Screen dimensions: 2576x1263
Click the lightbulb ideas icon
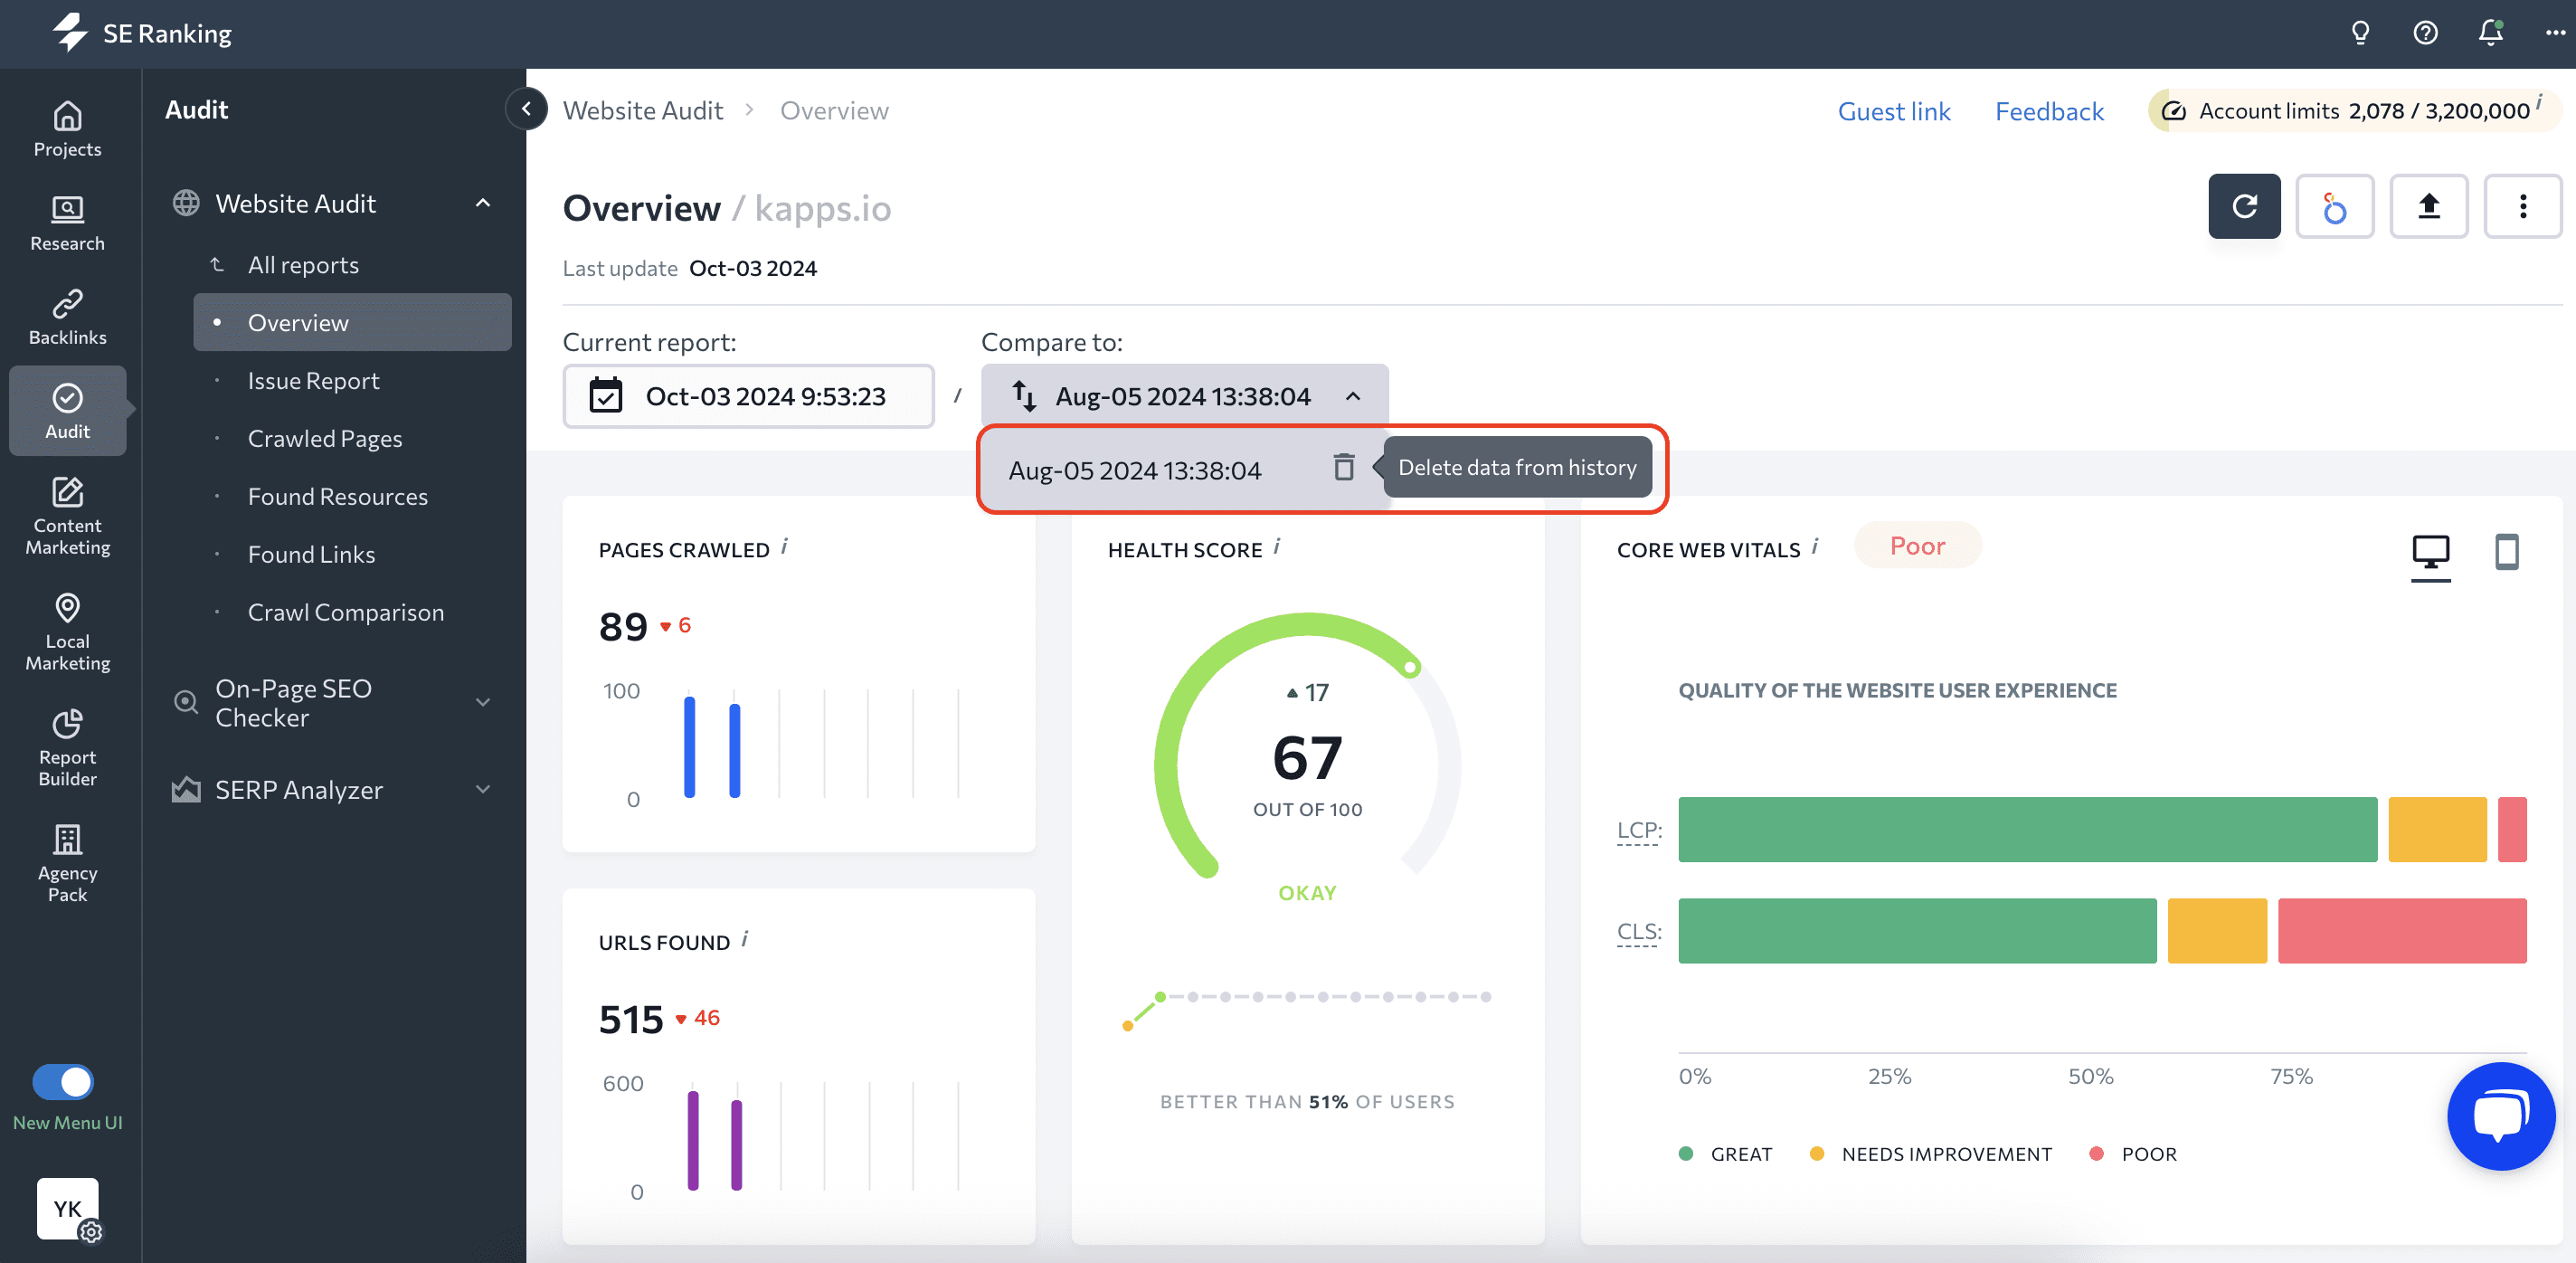[x=2360, y=34]
